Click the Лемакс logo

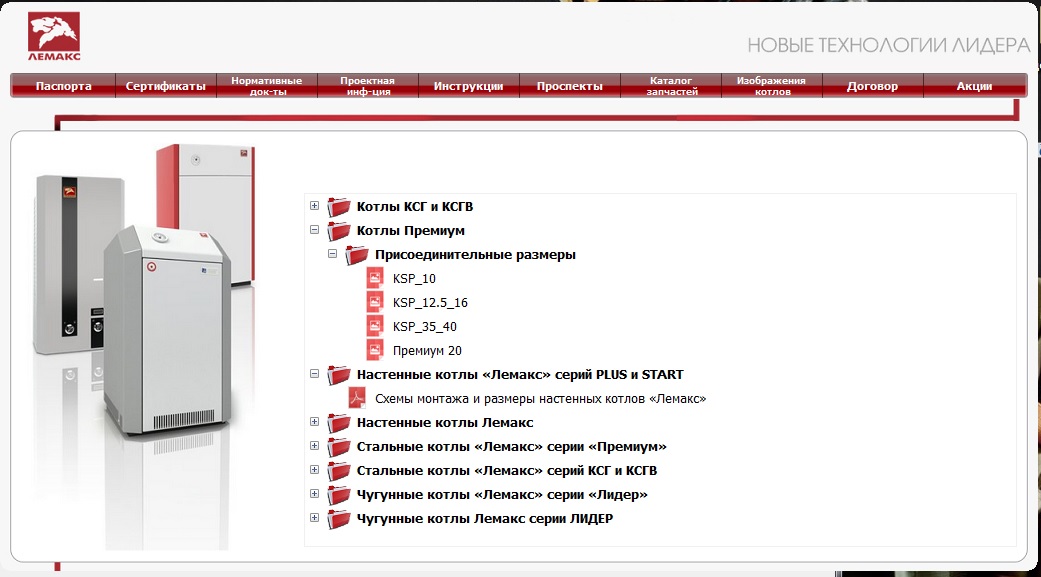(x=54, y=36)
